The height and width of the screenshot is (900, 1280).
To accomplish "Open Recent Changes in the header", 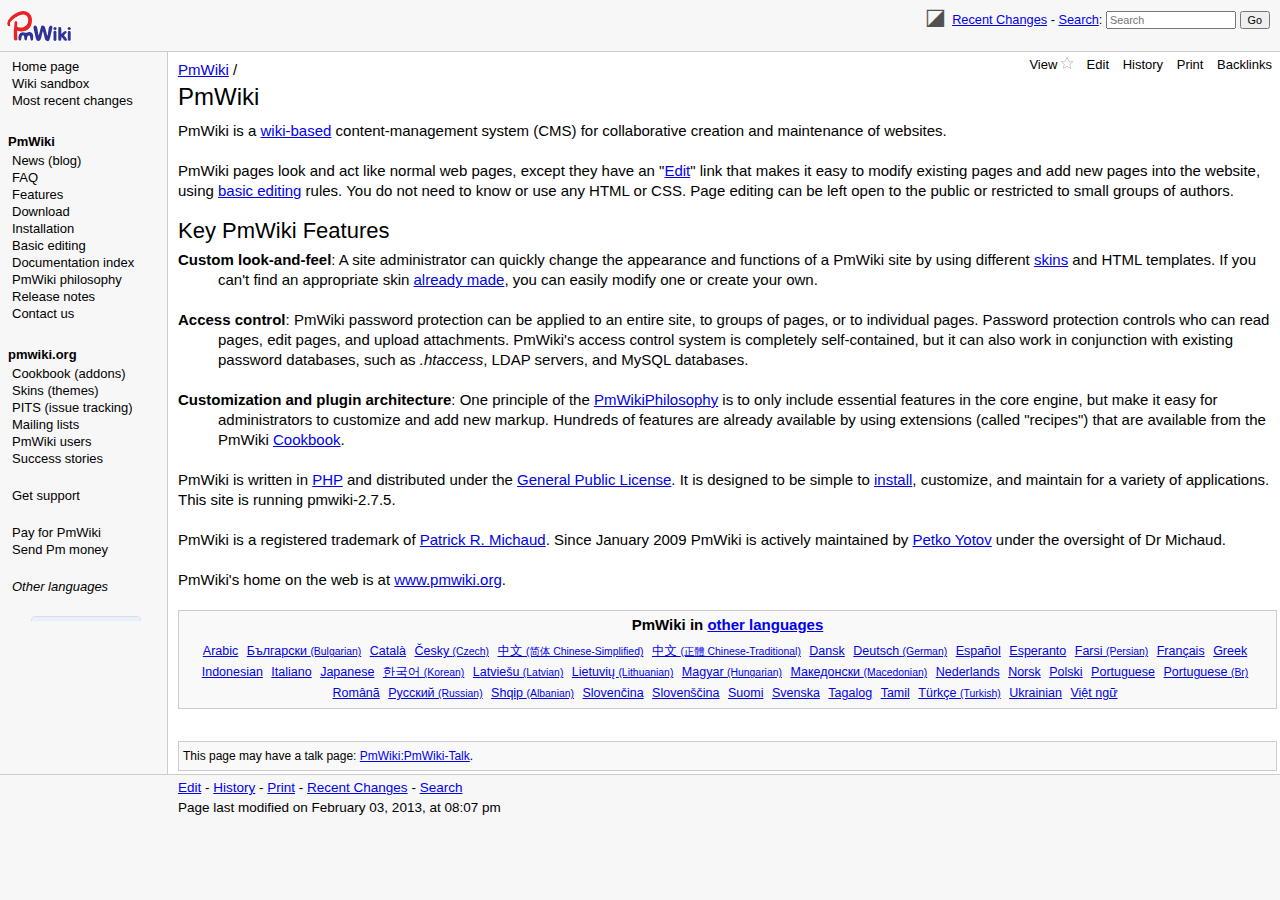I will [x=999, y=20].
